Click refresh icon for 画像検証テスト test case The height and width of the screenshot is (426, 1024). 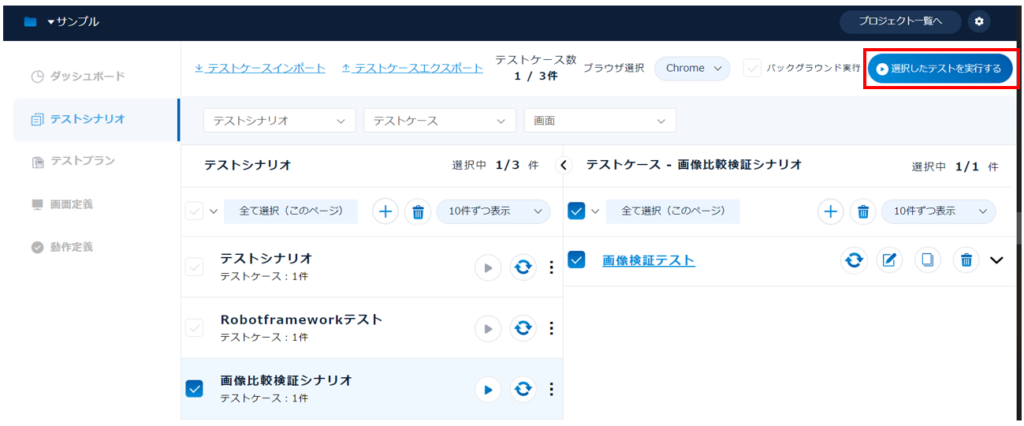(x=853, y=260)
